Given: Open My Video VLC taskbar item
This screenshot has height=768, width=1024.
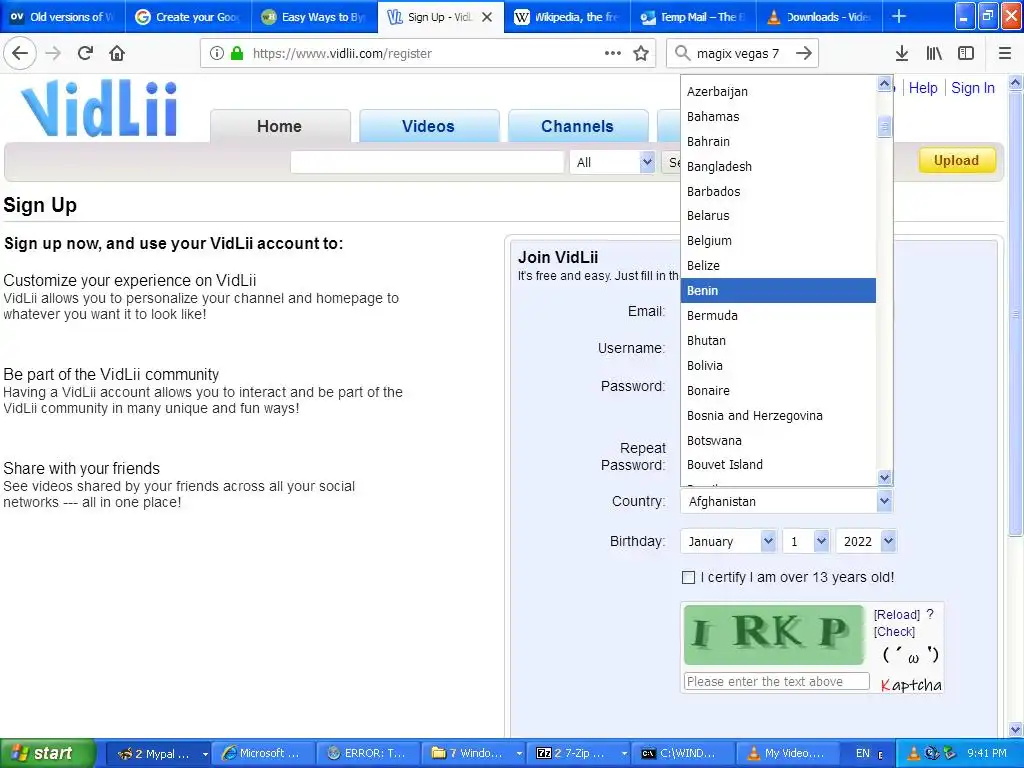Looking at the screenshot, I should tap(788, 753).
